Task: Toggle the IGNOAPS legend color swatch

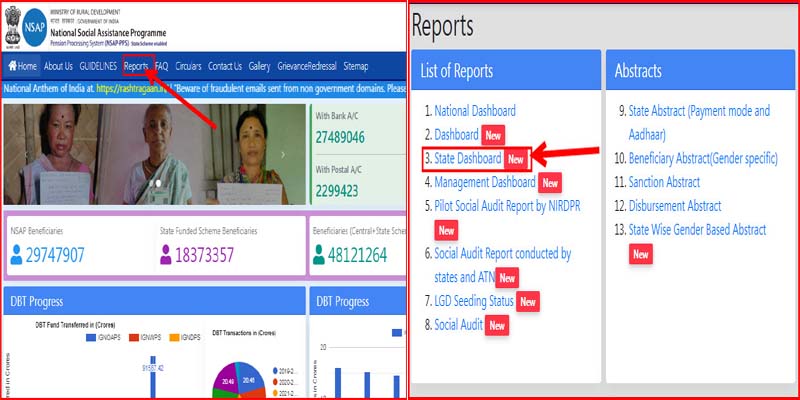Action: [x=91, y=338]
